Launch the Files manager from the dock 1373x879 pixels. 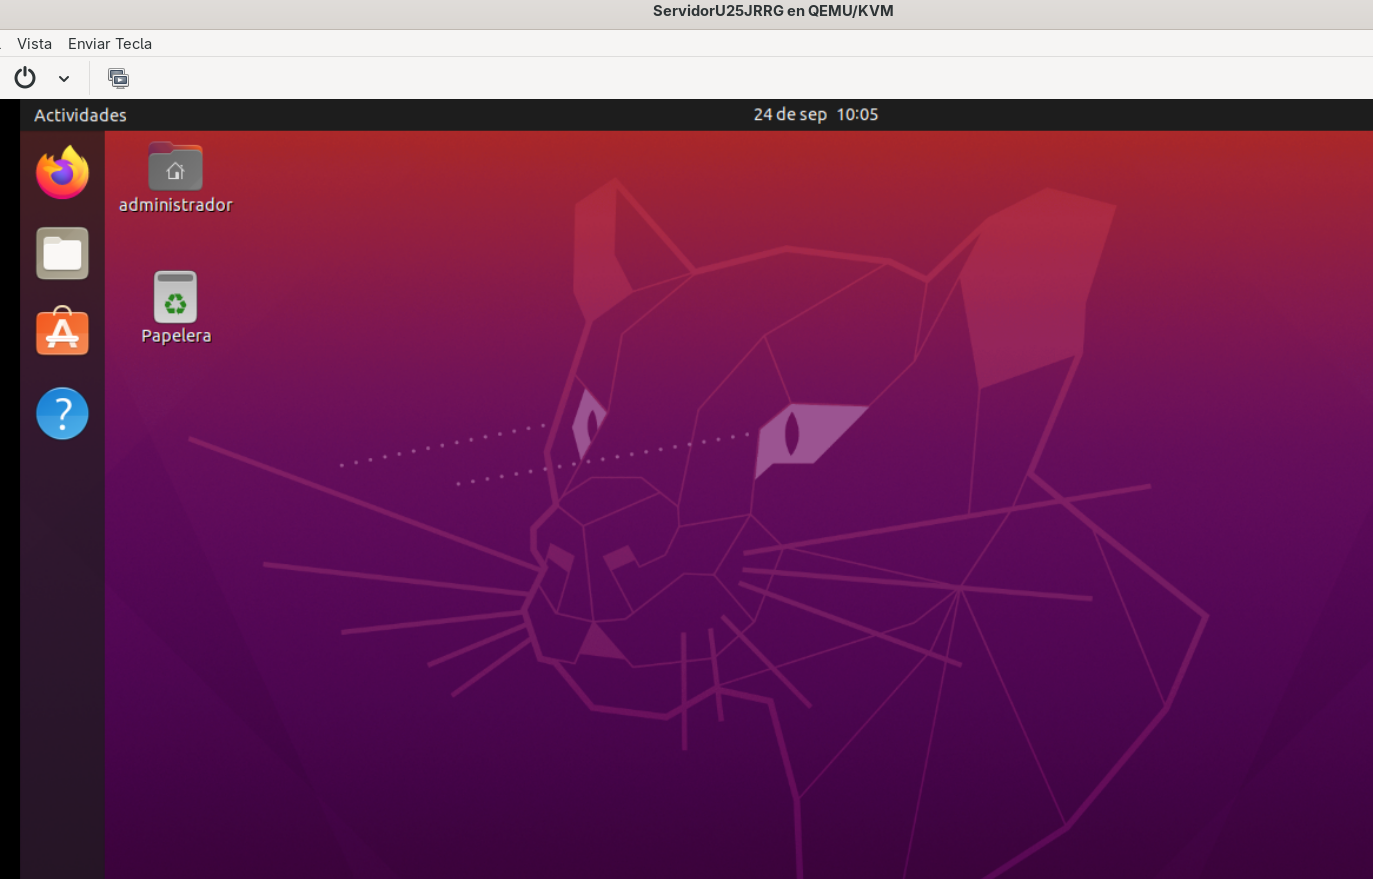tap(62, 253)
